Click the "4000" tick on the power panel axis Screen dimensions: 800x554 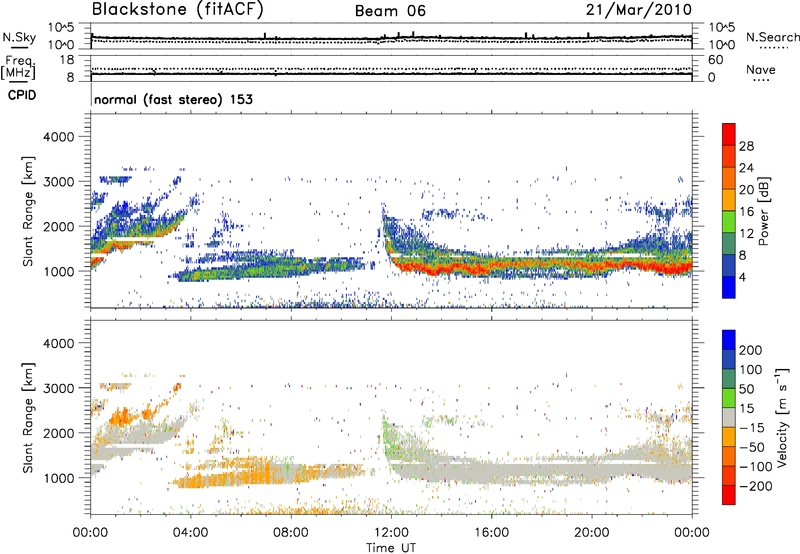(59, 137)
